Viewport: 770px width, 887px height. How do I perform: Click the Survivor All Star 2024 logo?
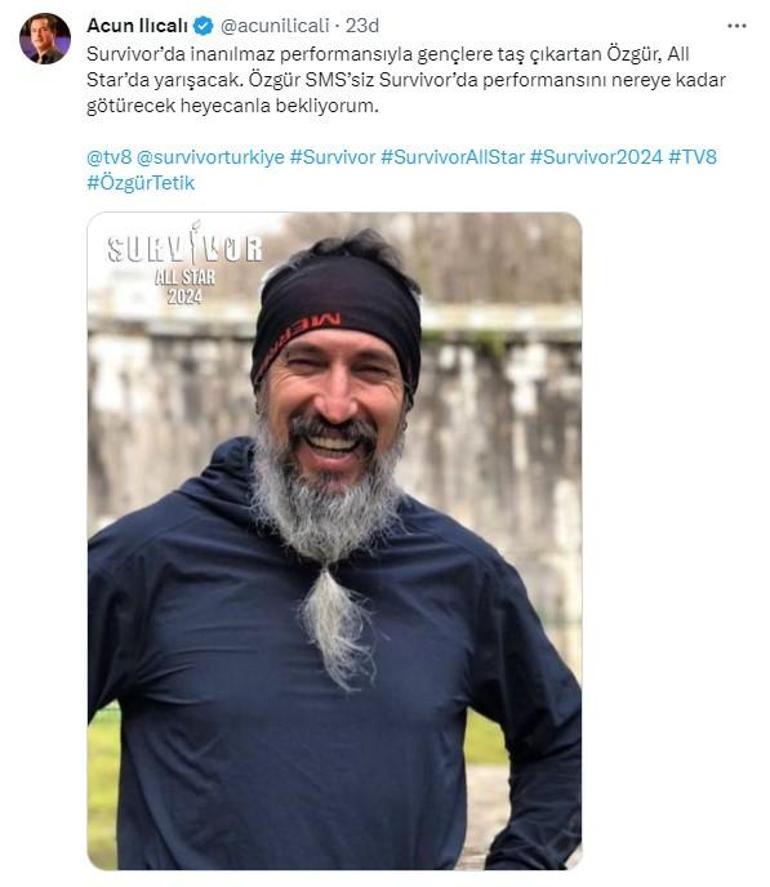point(184,264)
